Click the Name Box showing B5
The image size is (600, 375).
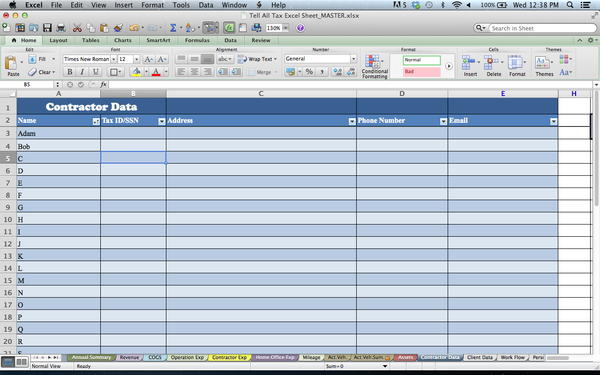pyautogui.click(x=27, y=85)
